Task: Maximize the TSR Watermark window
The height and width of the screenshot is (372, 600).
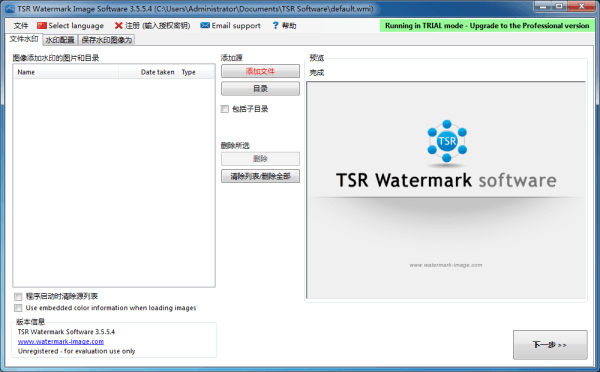Action: pos(559,6)
